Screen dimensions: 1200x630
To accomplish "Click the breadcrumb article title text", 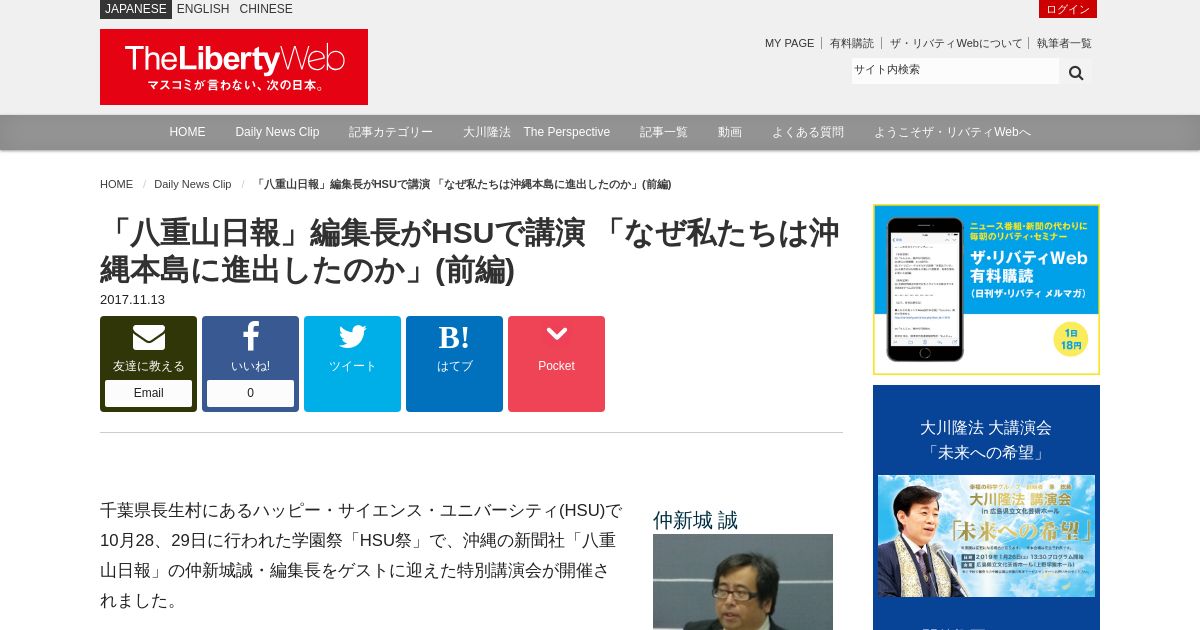I will click(463, 184).
